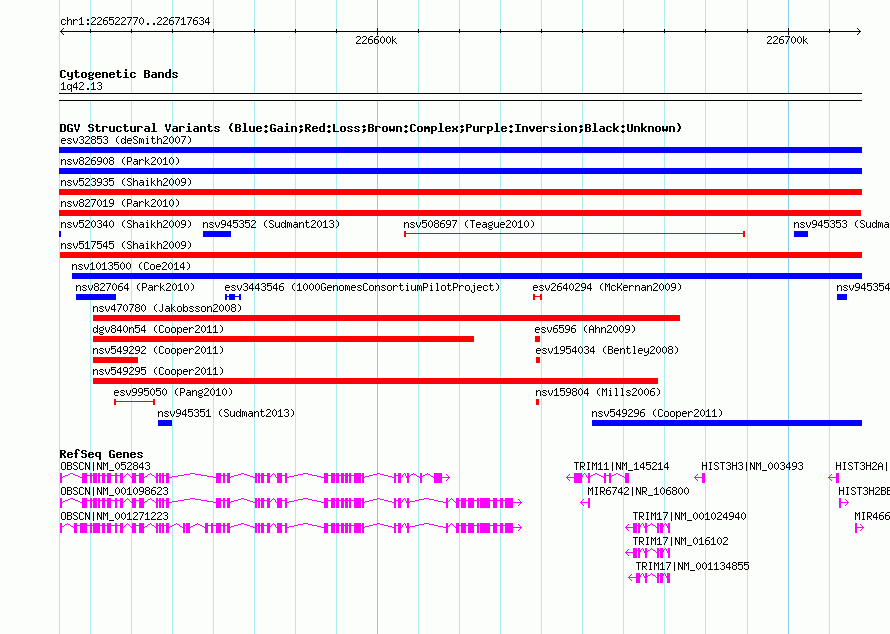The image size is (890, 634).
Task: Open TRIM17|NM_016102 gene label
Action: click(681, 541)
